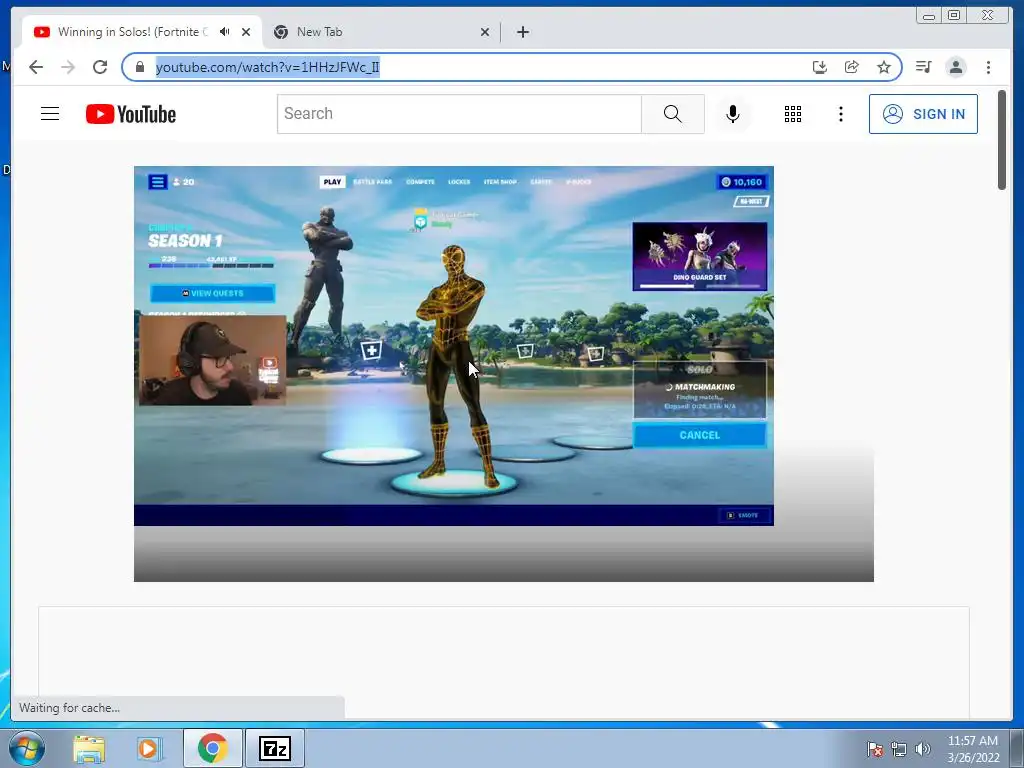Click the YouTube Search field

(x=459, y=114)
